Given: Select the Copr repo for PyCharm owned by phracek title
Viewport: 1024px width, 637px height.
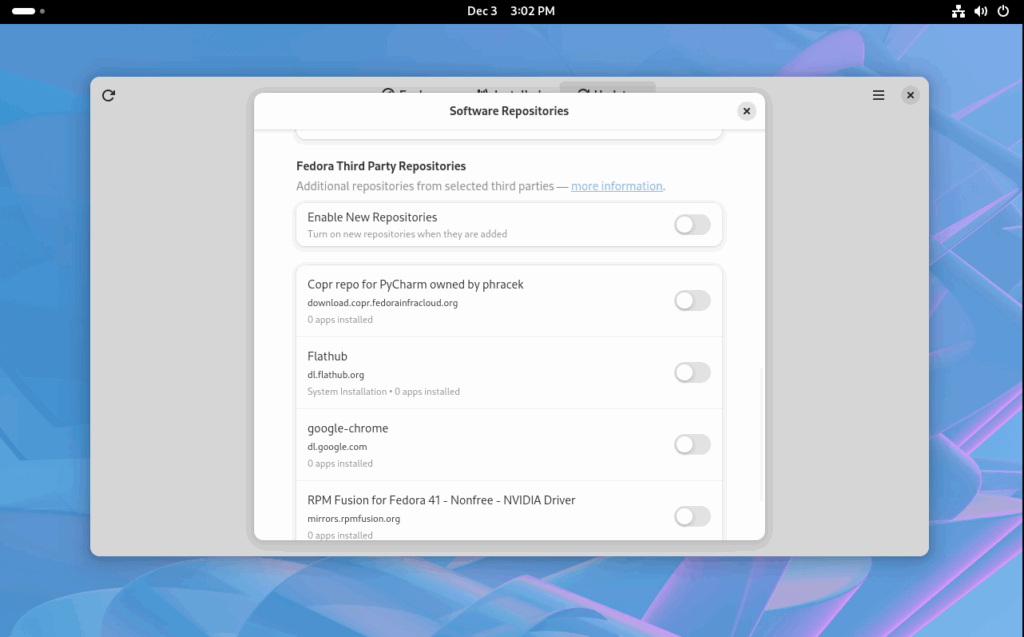Looking at the screenshot, I should point(415,284).
